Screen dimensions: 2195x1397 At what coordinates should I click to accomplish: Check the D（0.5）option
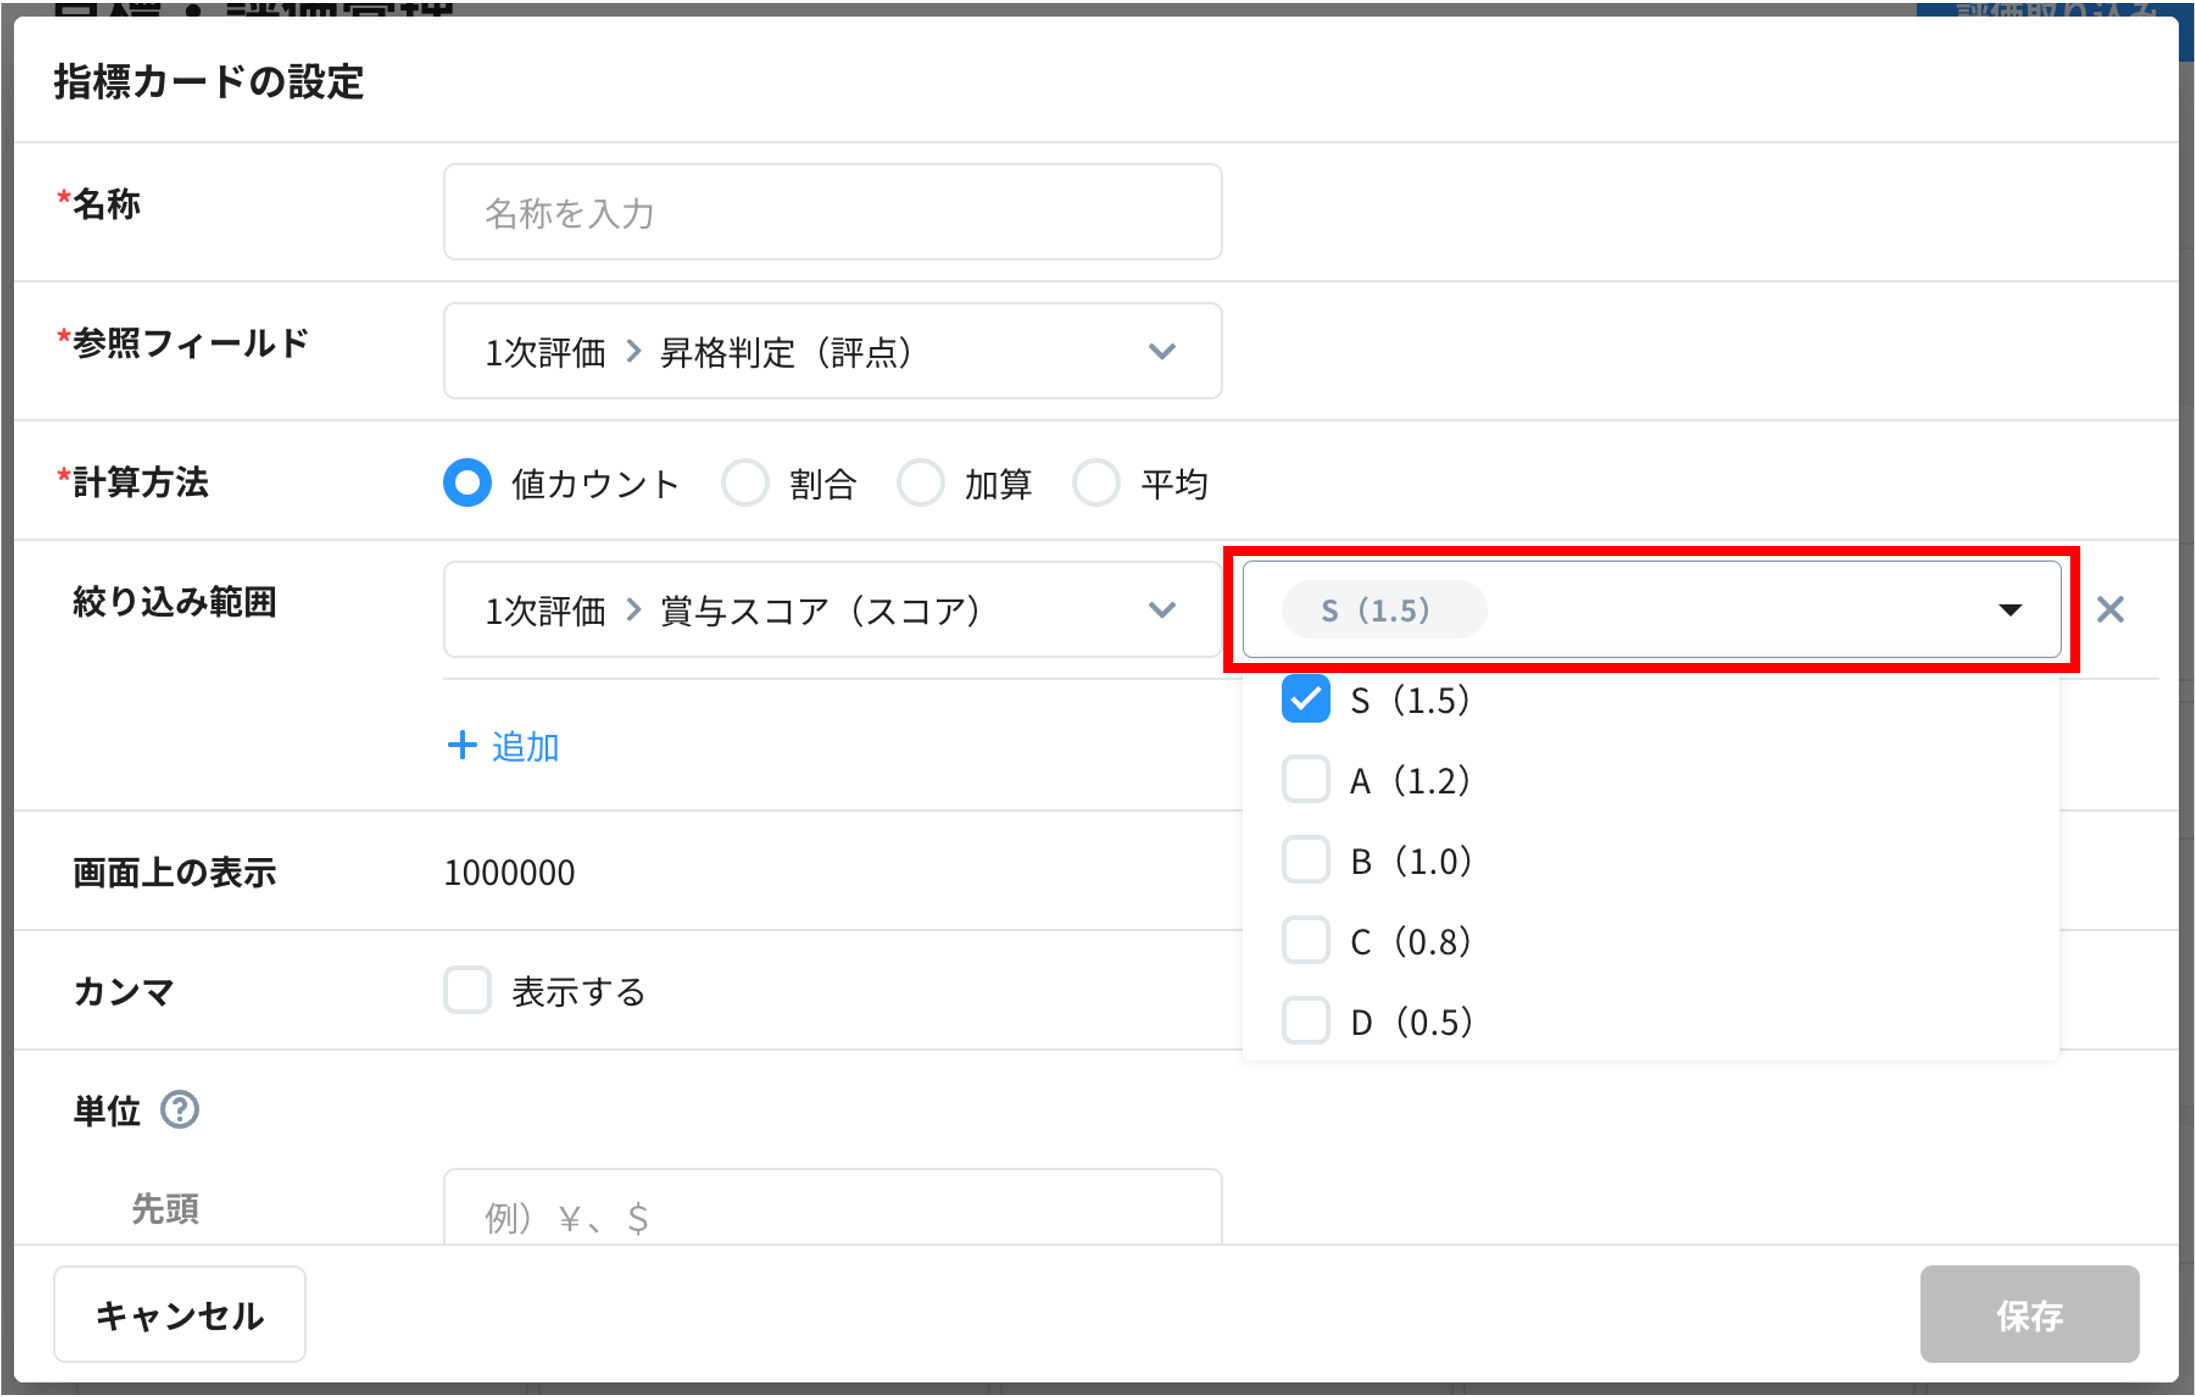click(1305, 1021)
